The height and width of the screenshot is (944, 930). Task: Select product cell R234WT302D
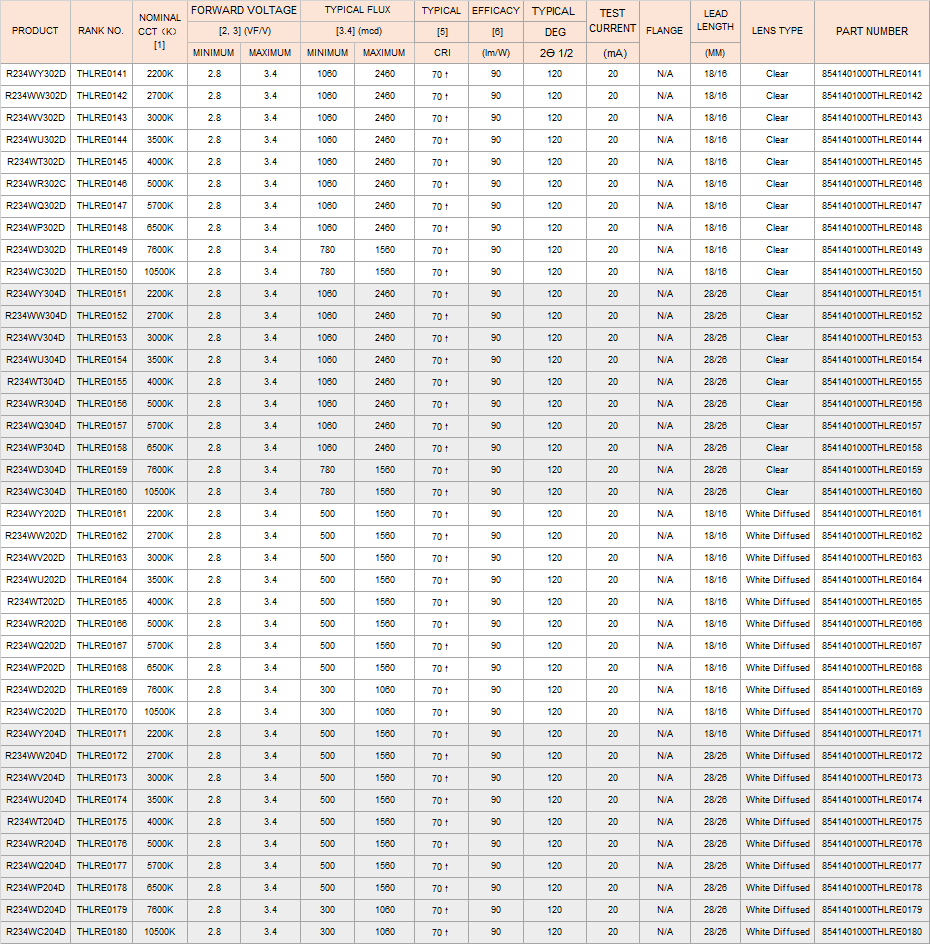[36, 162]
